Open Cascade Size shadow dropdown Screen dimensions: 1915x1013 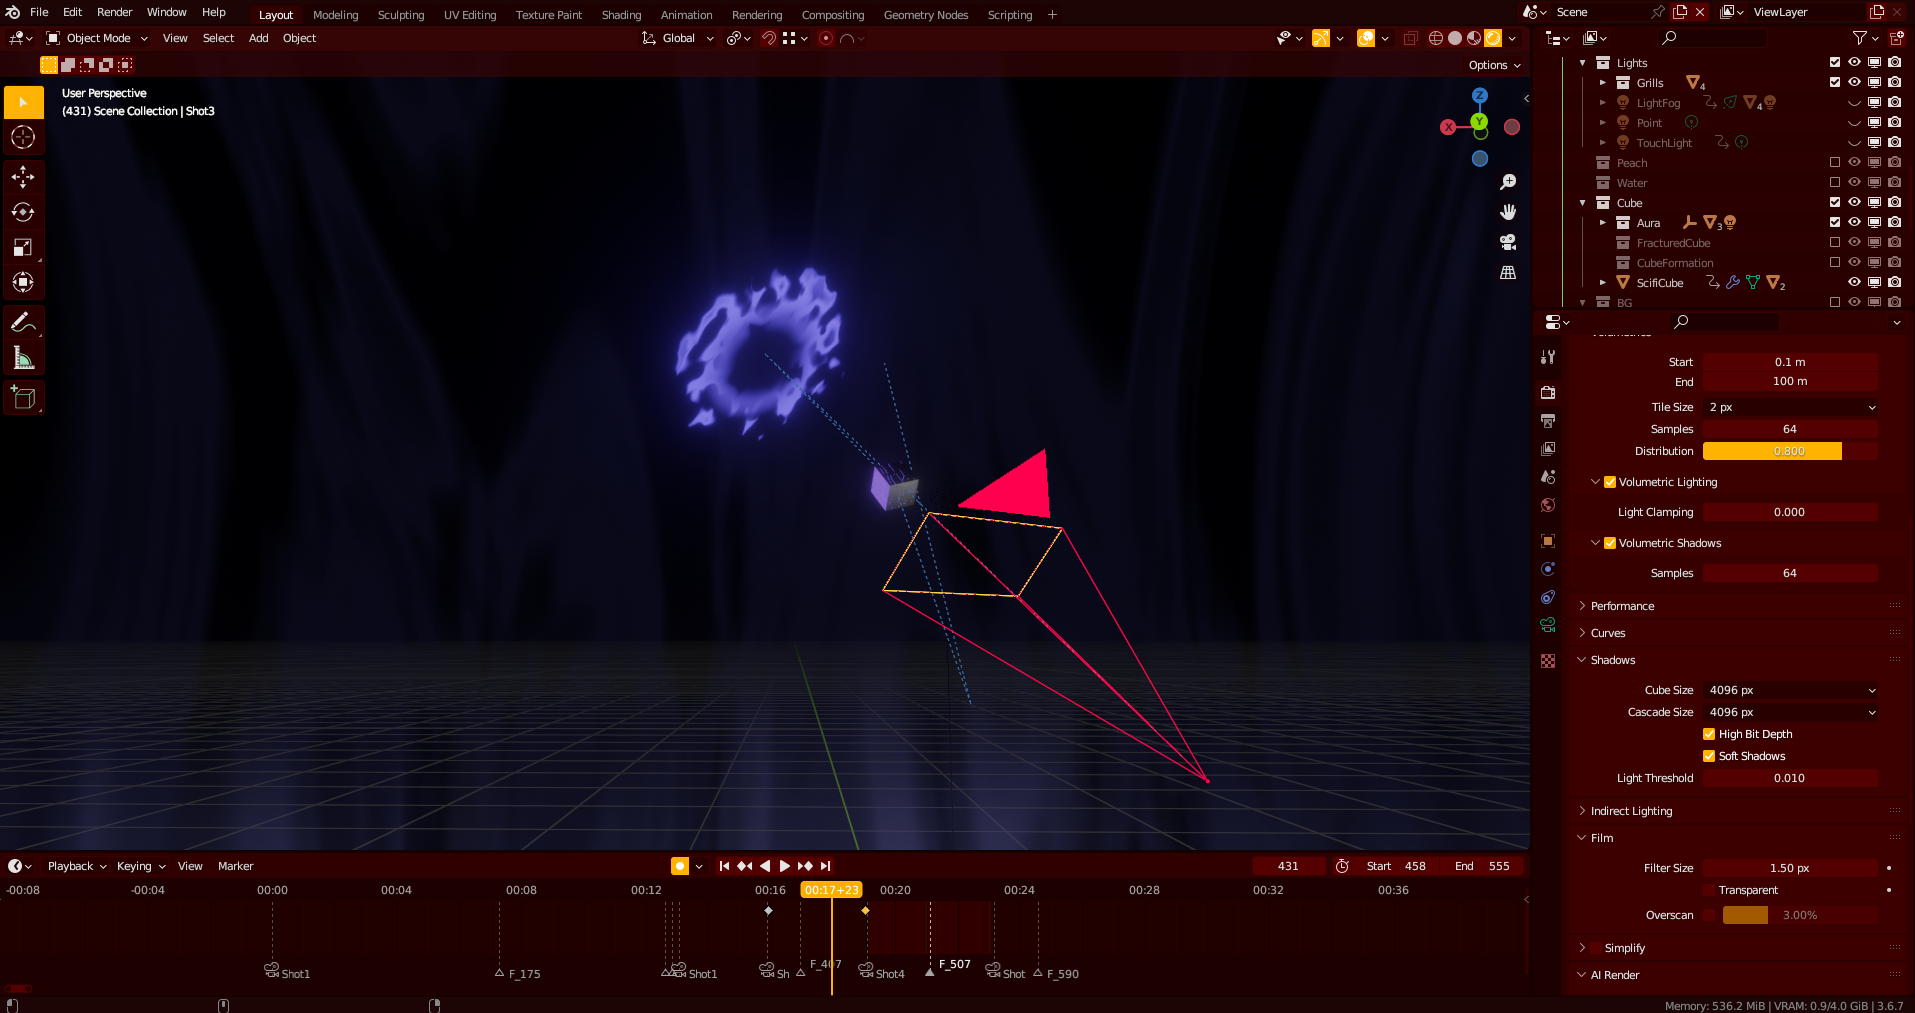1790,712
